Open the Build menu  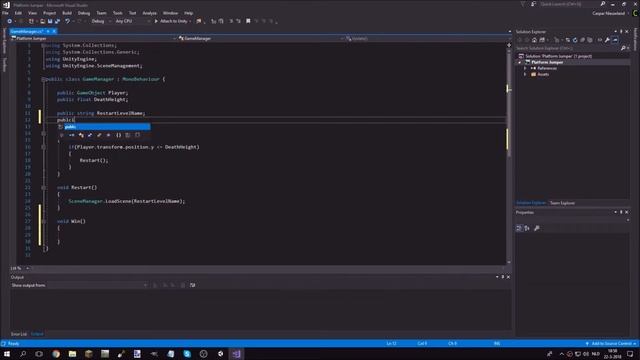[x=67, y=13]
